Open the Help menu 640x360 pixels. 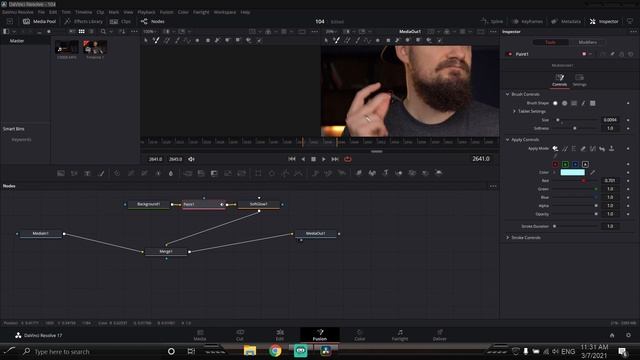(x=245, y=12)
